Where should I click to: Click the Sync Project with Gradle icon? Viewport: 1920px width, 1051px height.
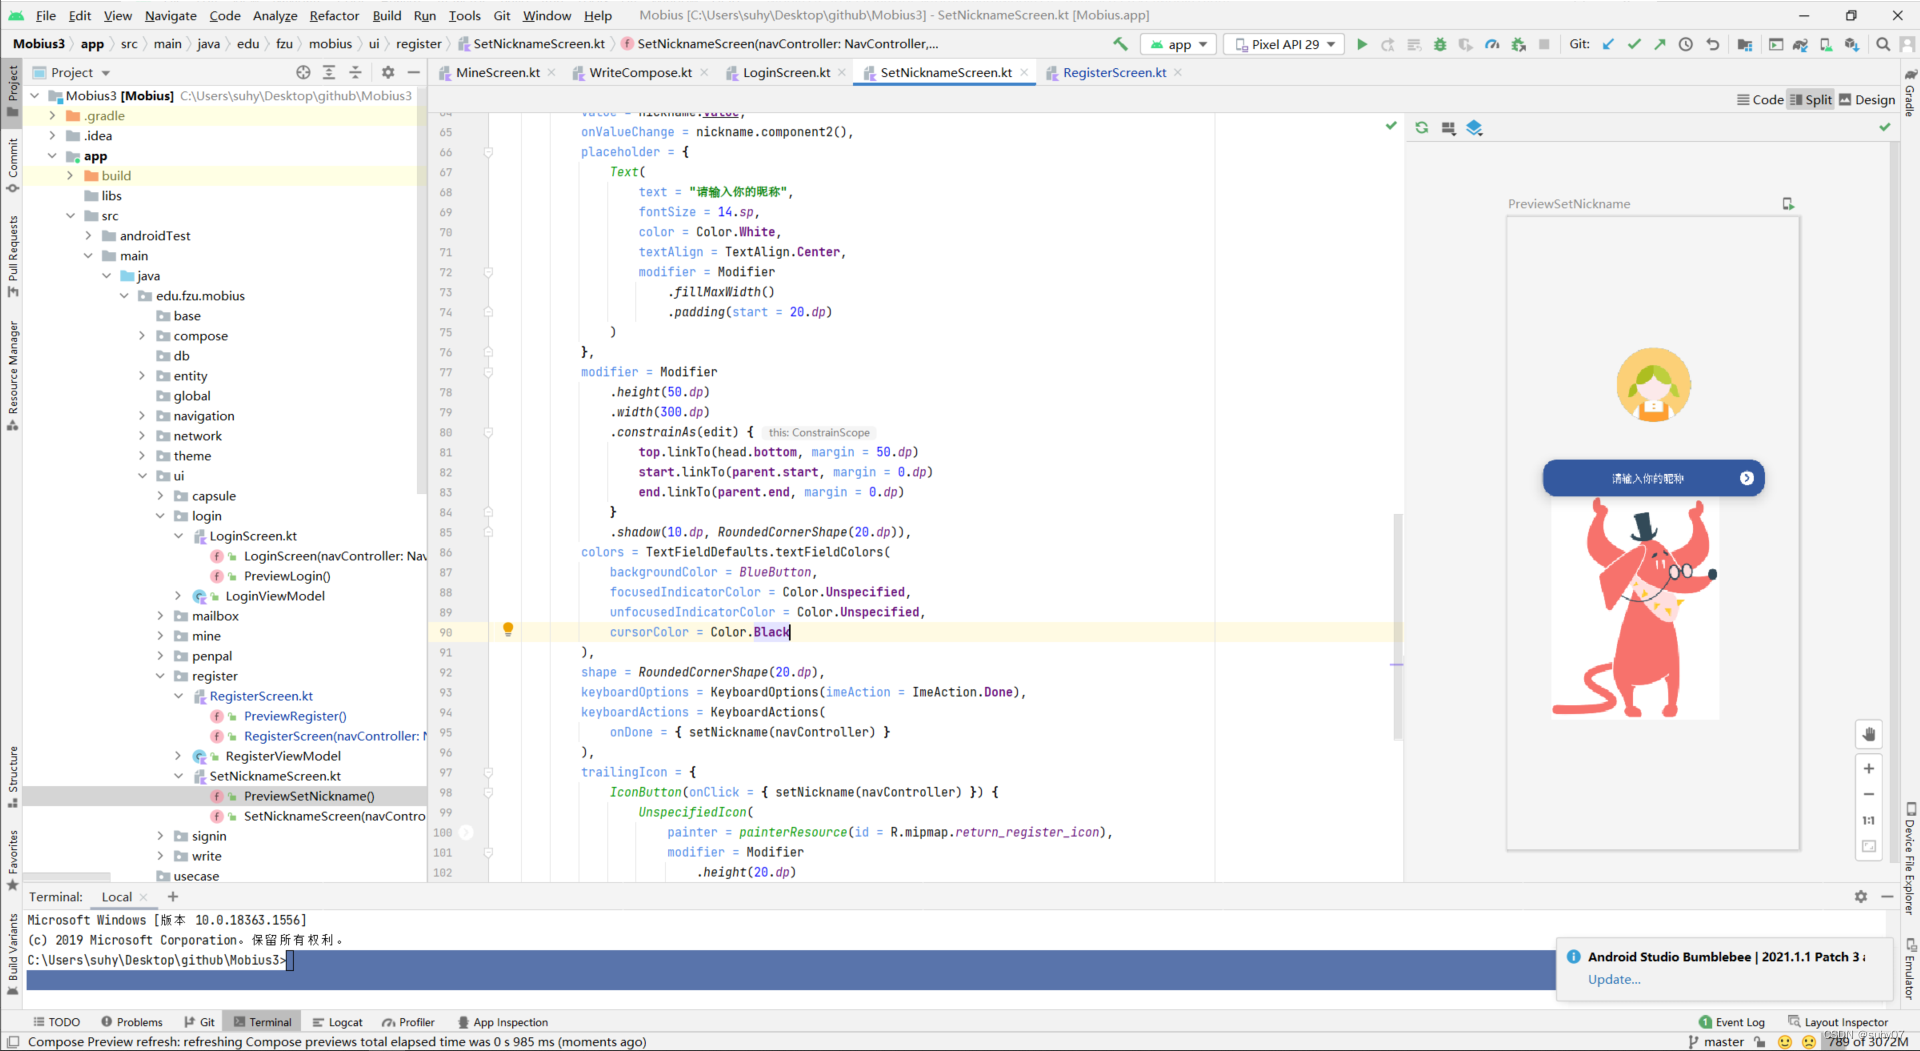pyautogui.click(x=1800, y=44)
